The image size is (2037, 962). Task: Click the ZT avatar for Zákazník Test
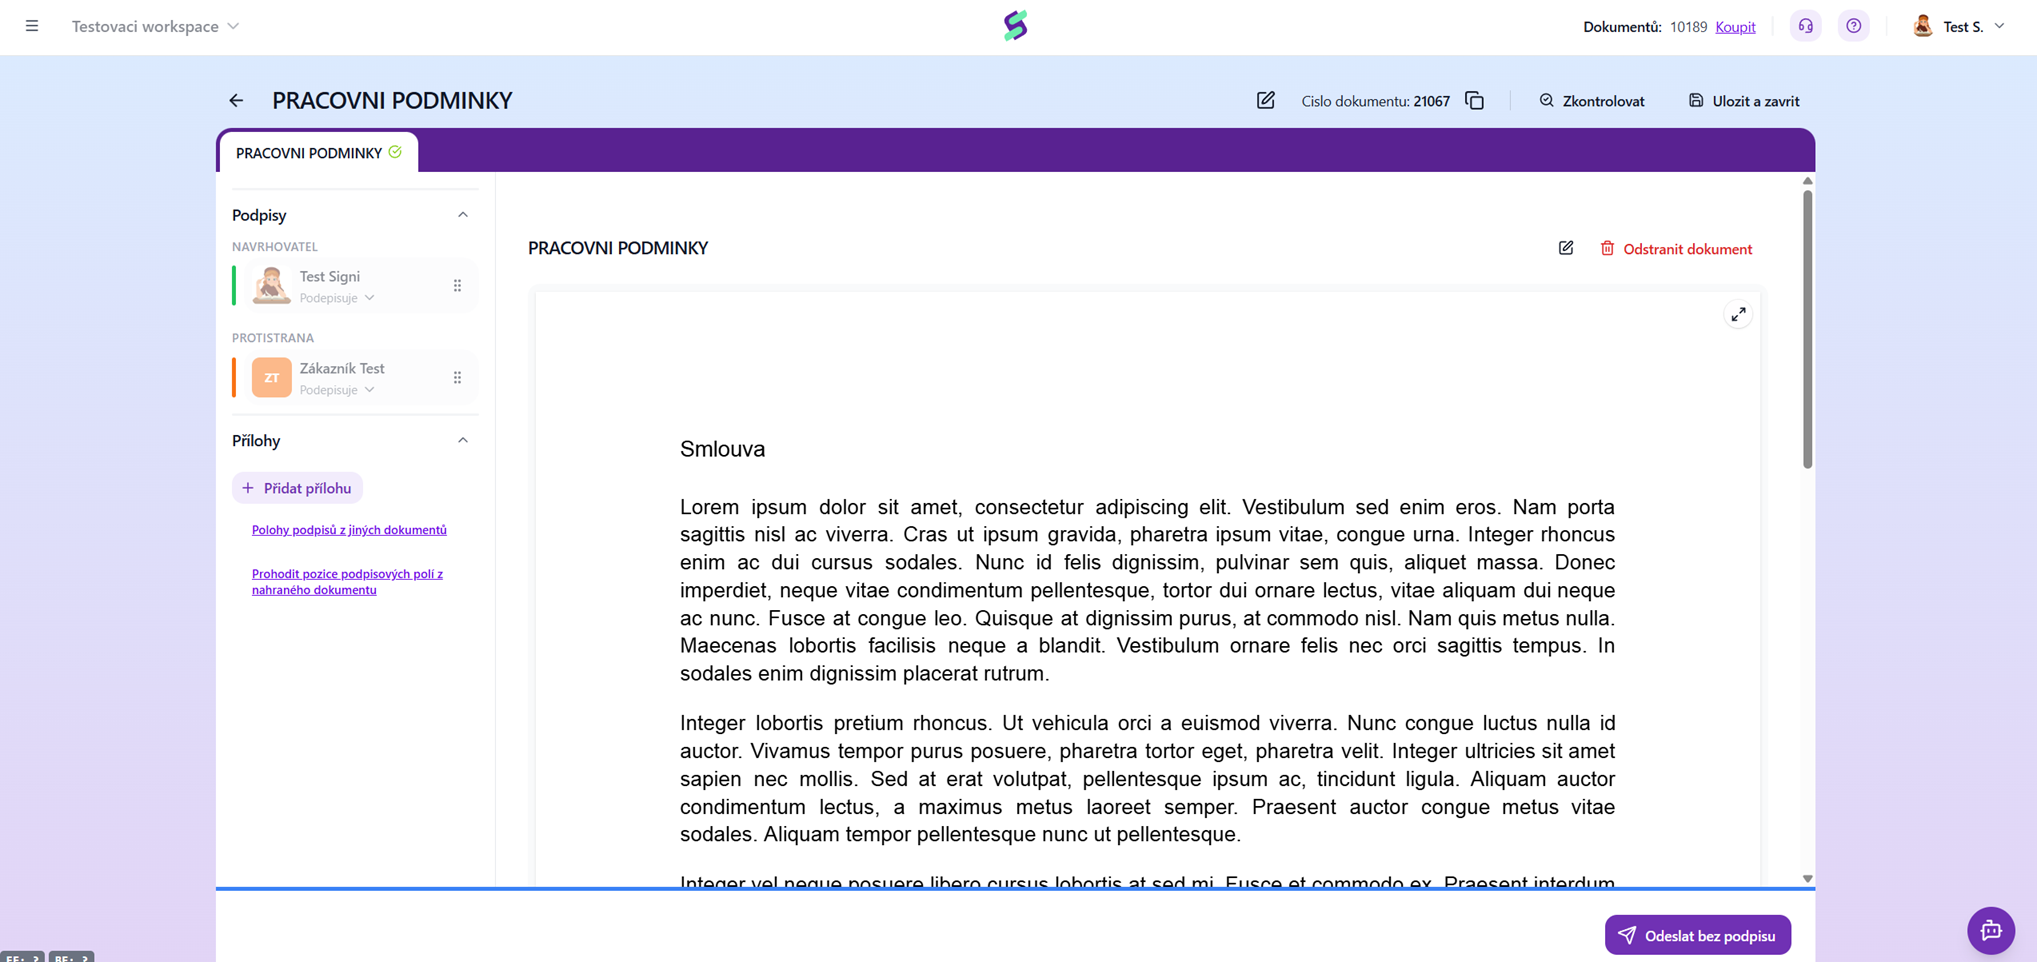click(x=271, y=377)
